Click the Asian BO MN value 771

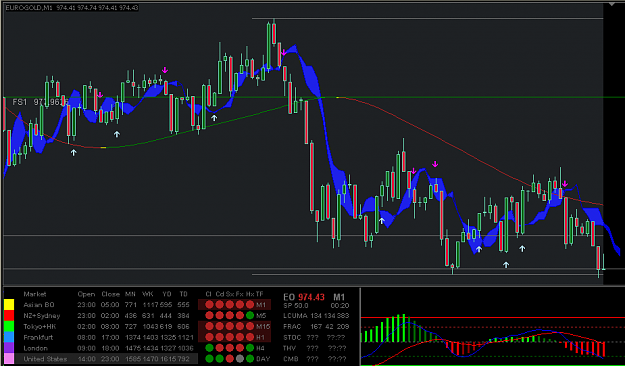click(131, 305)
